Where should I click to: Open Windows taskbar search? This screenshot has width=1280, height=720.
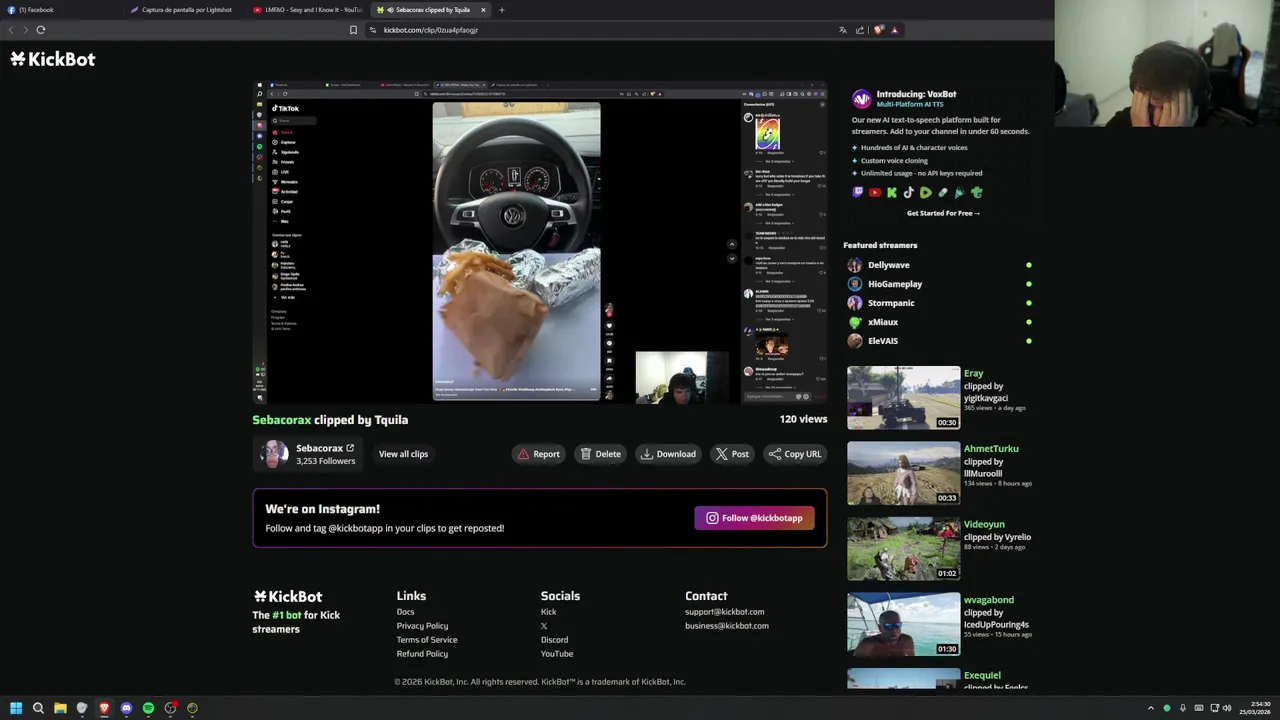(x=38, y=708)
